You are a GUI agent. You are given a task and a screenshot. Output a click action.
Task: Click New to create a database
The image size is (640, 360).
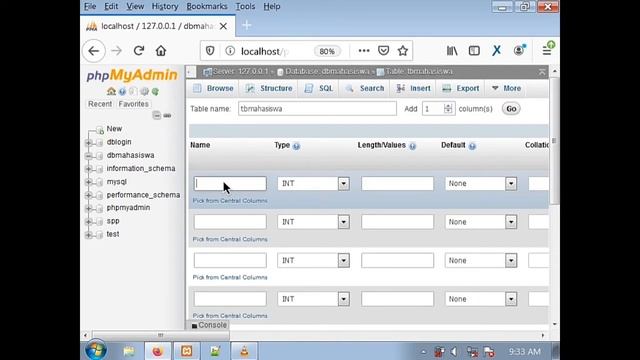pyautogui.click(x=114, y=129)
